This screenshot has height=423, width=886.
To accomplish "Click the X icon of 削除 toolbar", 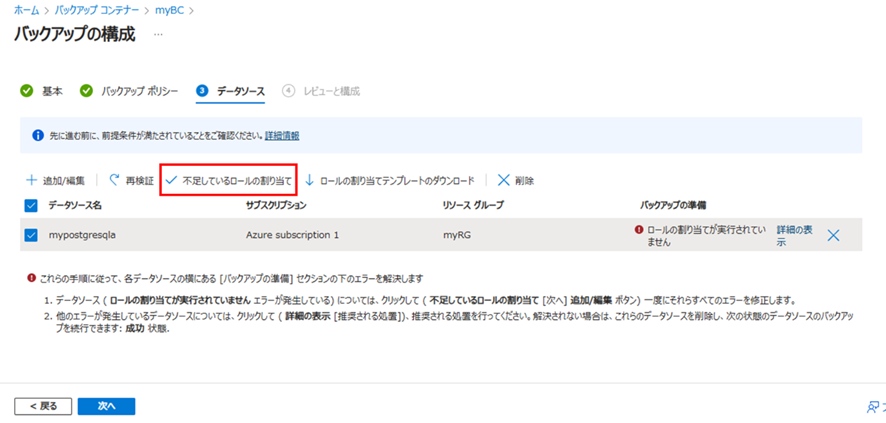I will tap(503, 181).
